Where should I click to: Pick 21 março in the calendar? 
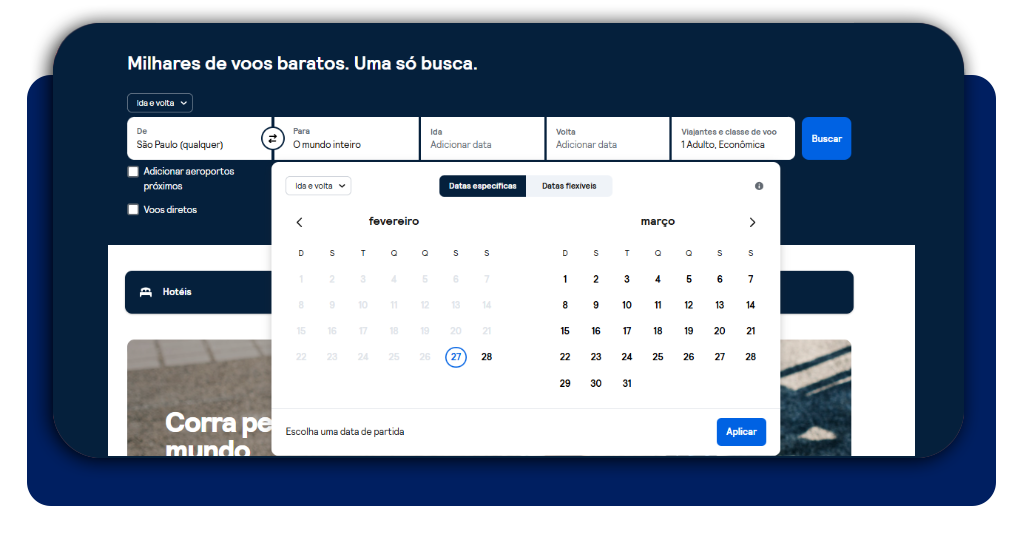750,331
